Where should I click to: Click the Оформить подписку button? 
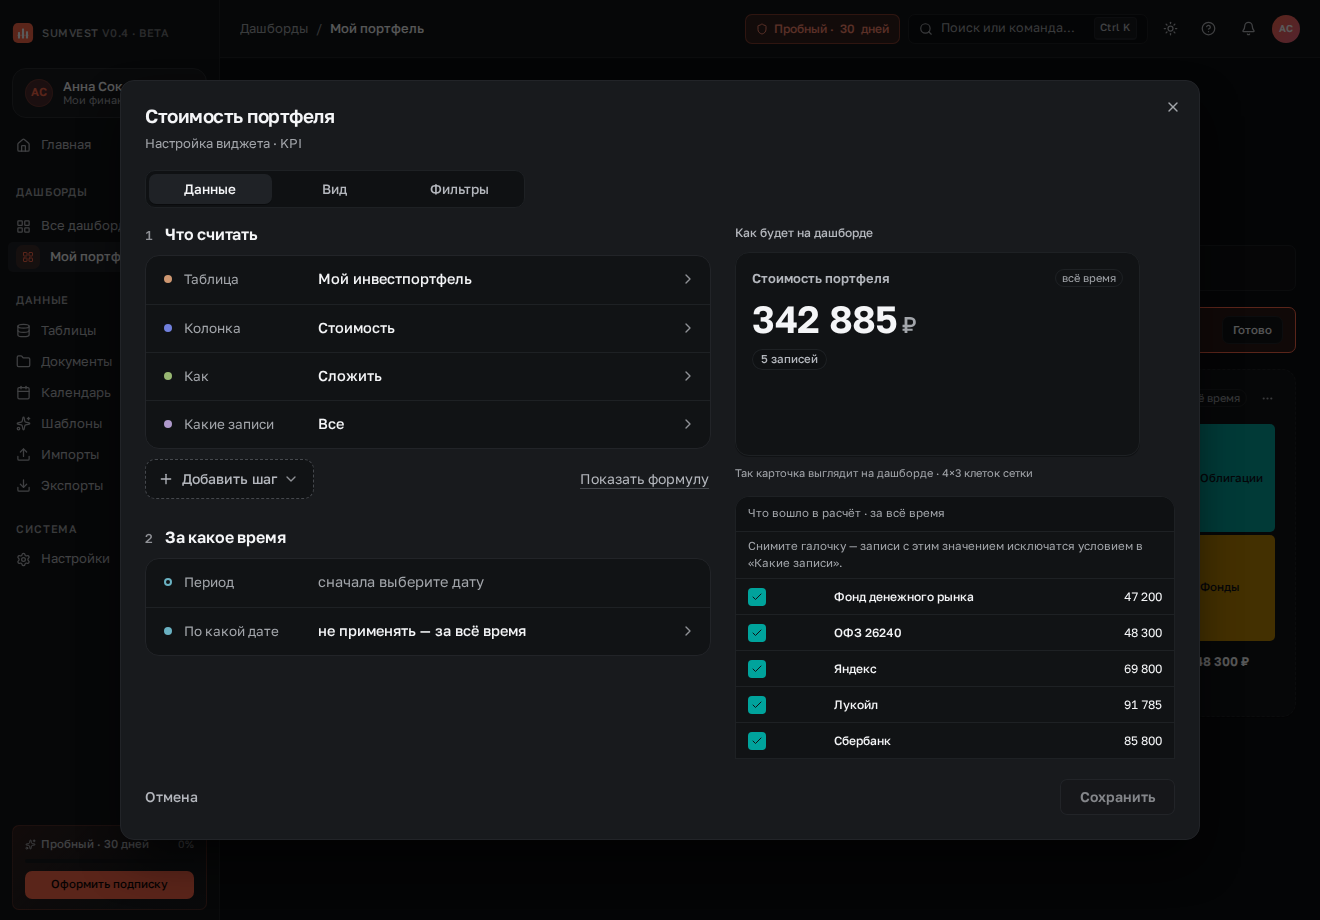click(109, 884)
